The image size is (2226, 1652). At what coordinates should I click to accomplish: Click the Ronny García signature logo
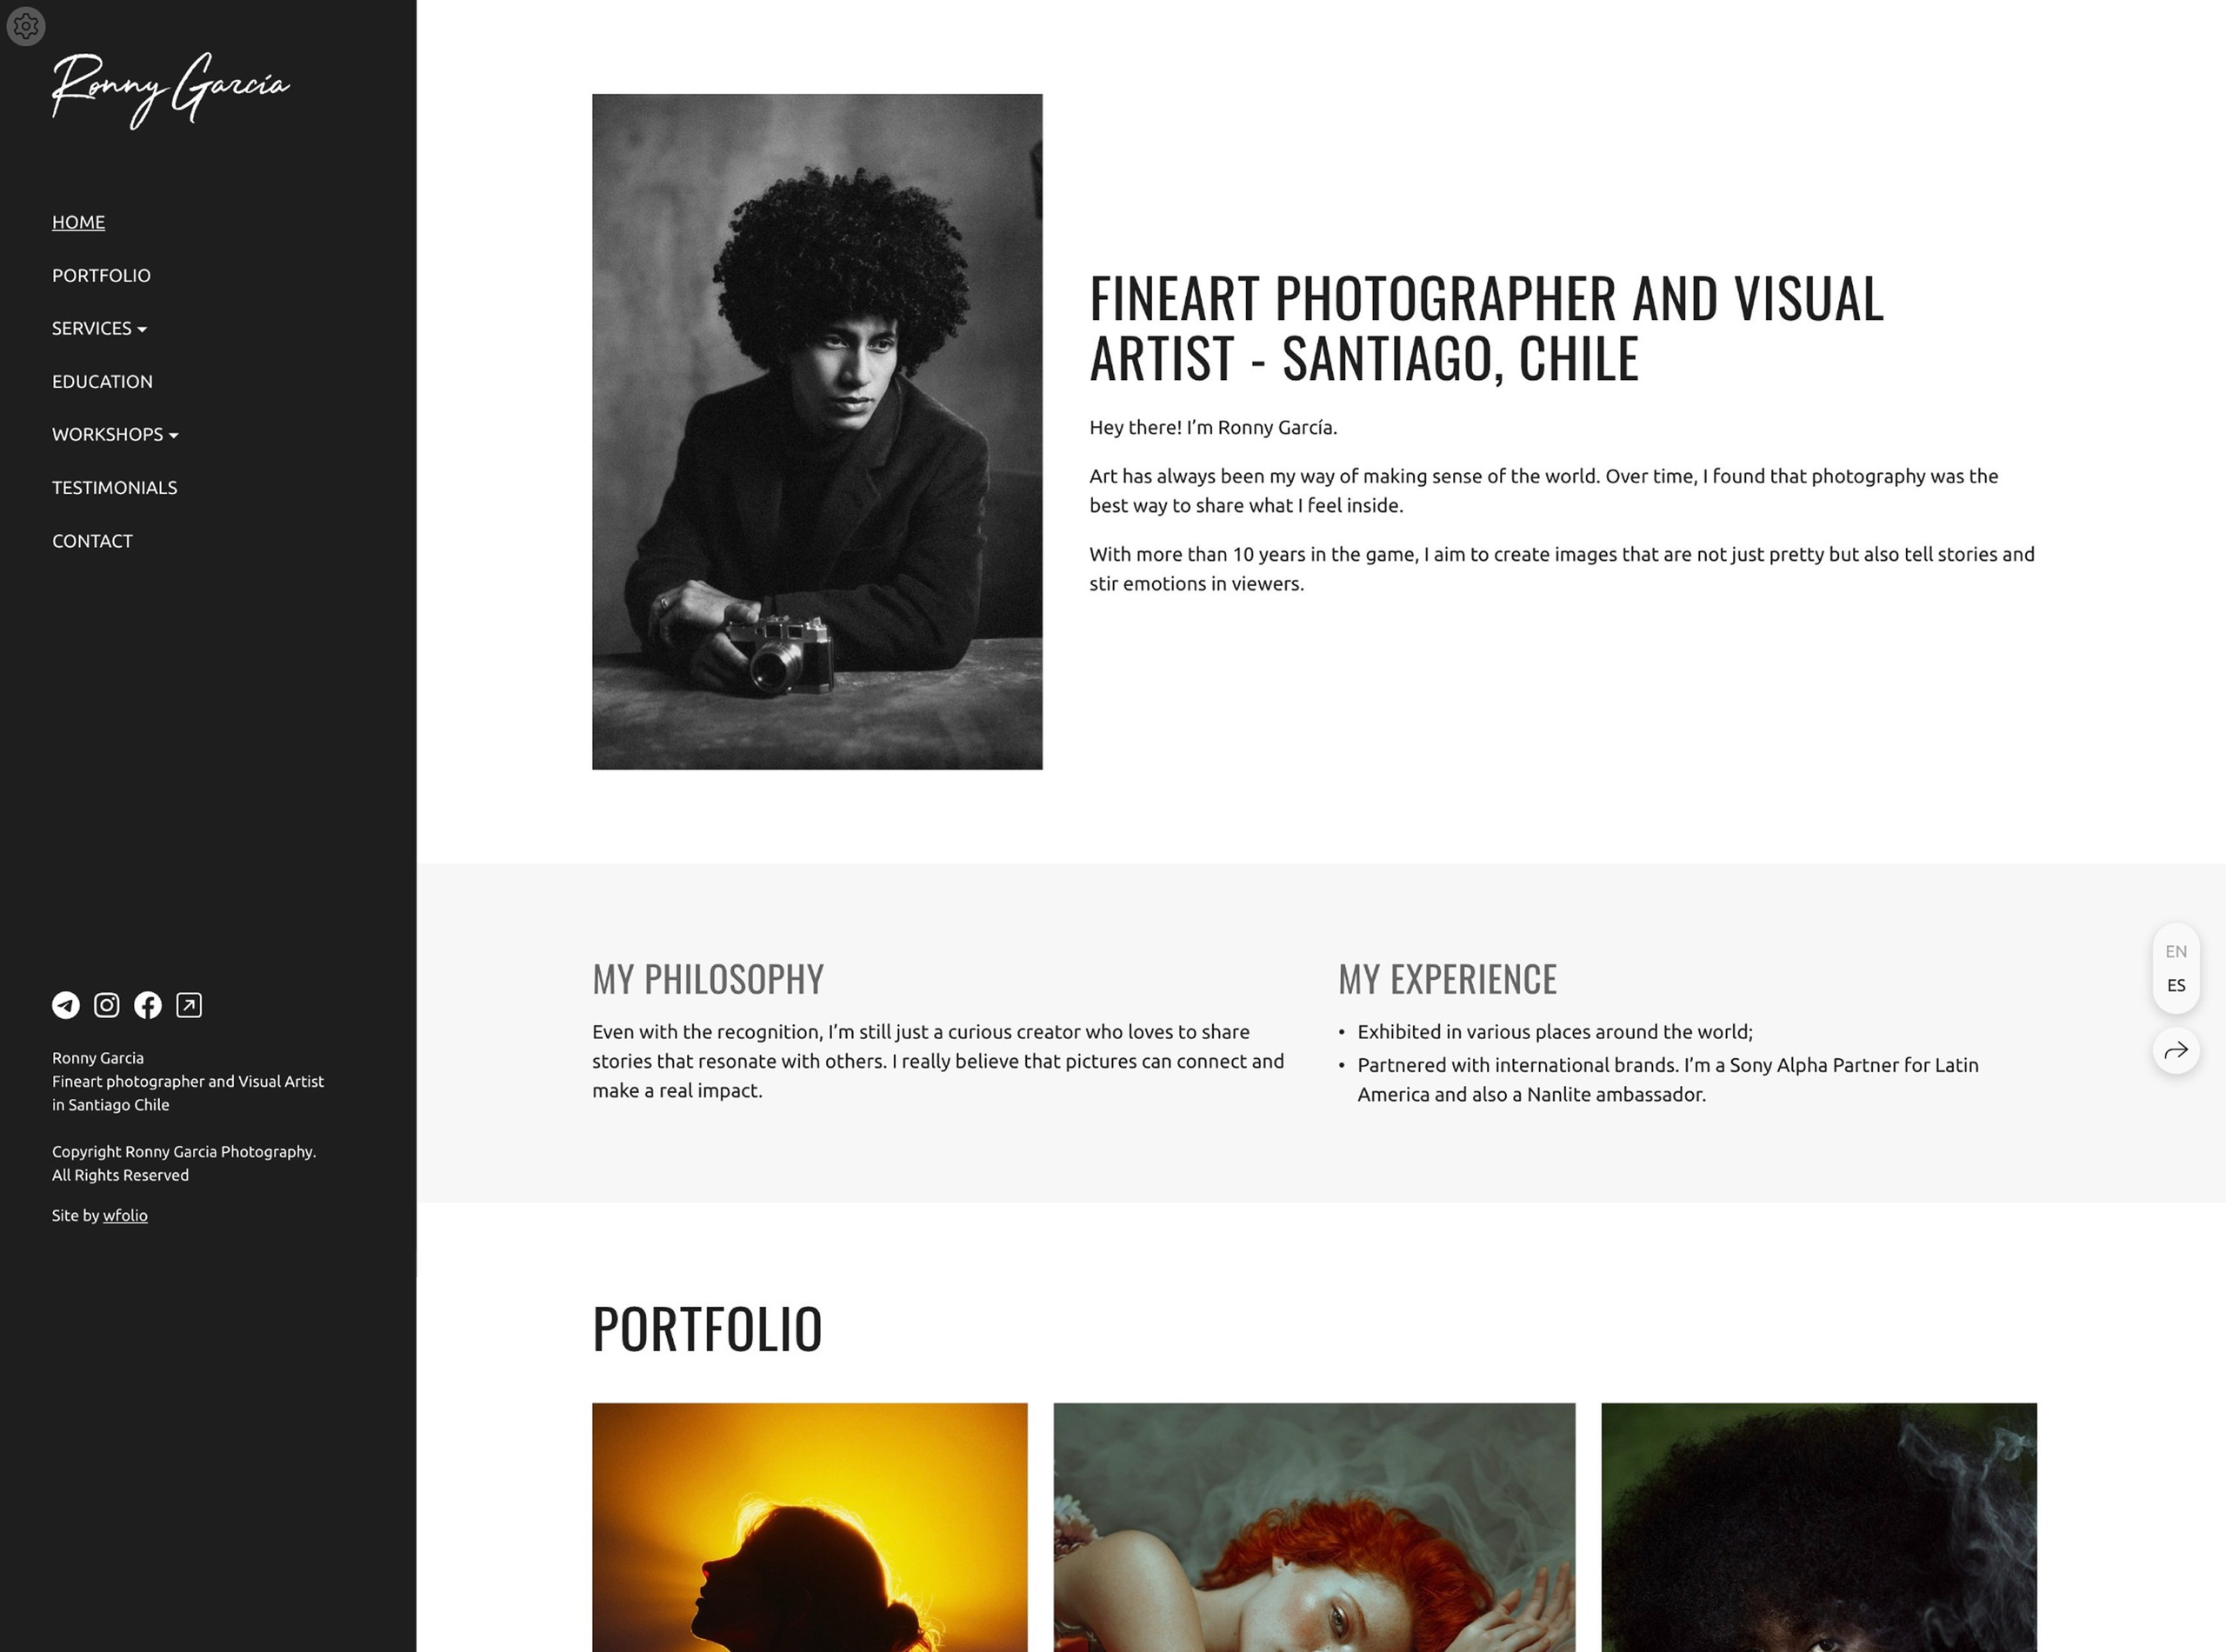pyautogui.click(x=171, y=90)
